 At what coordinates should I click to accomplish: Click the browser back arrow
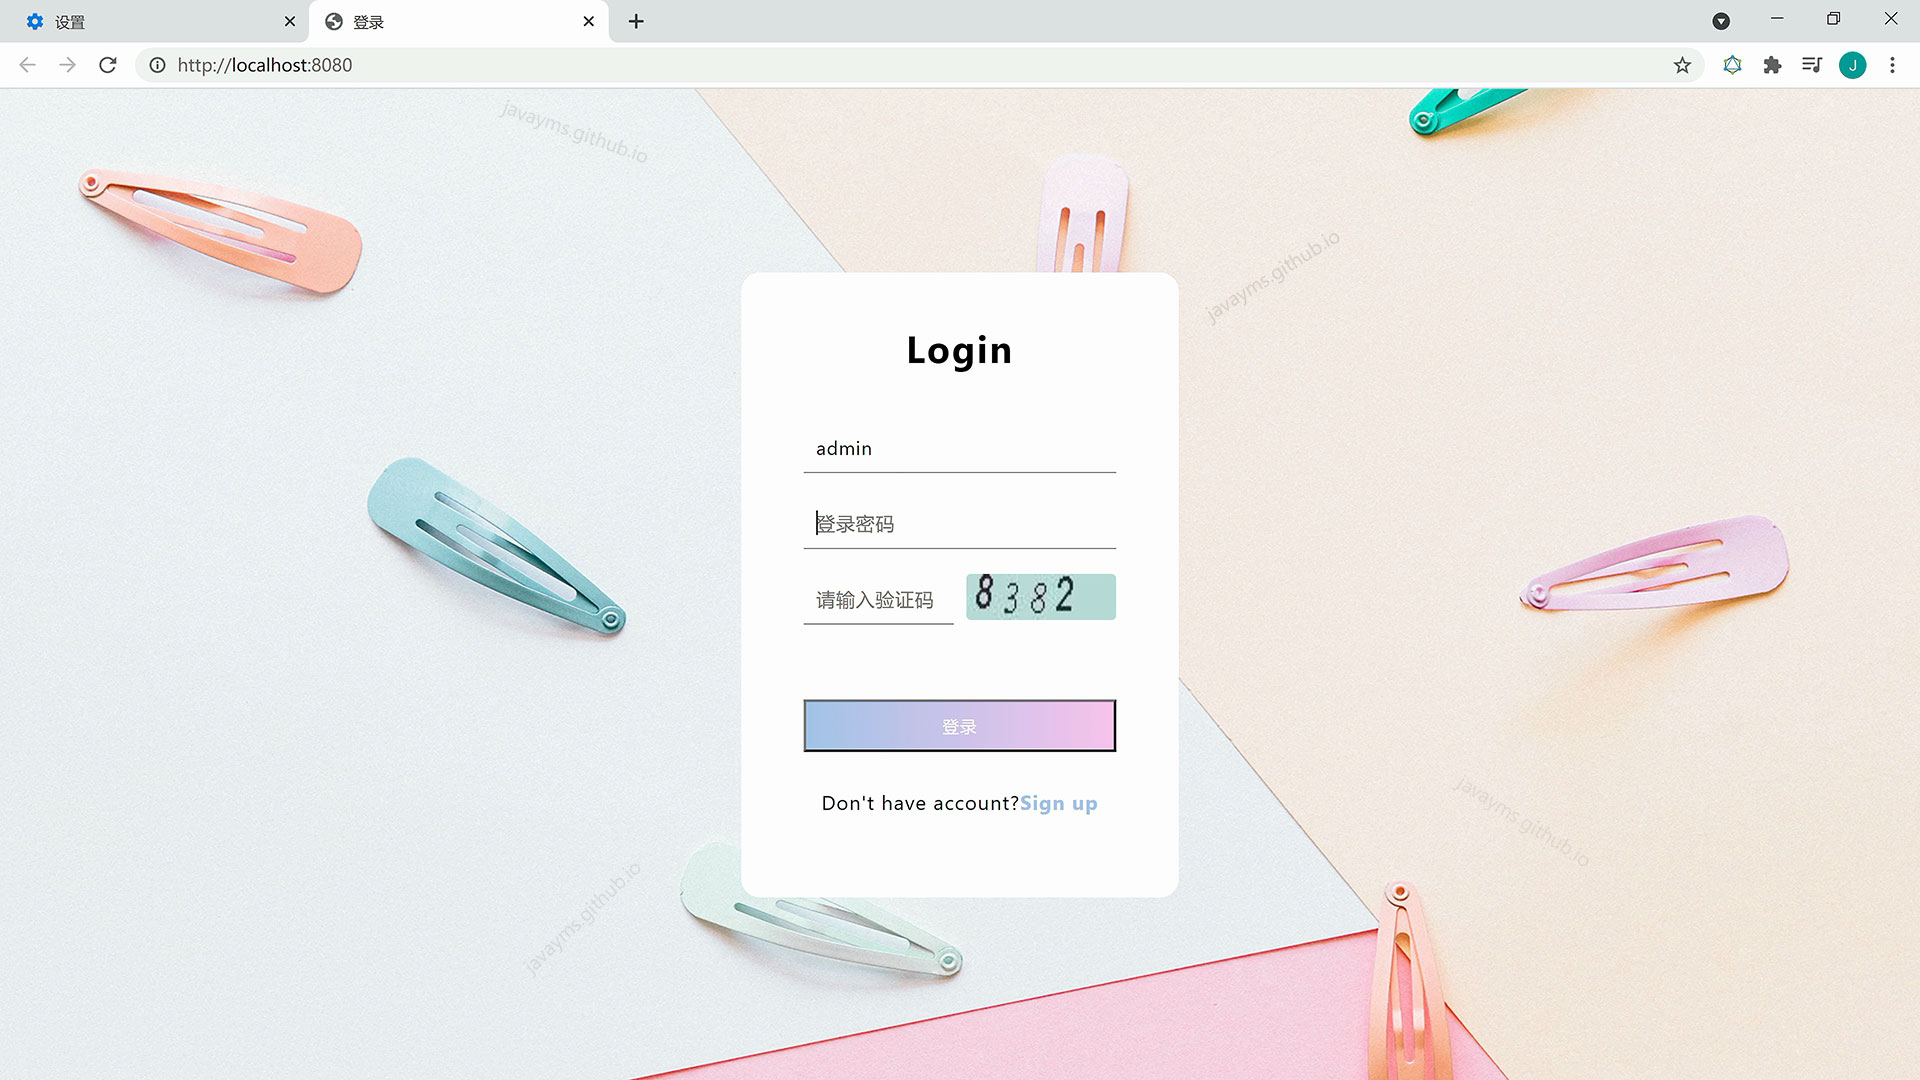pos(27,65)
